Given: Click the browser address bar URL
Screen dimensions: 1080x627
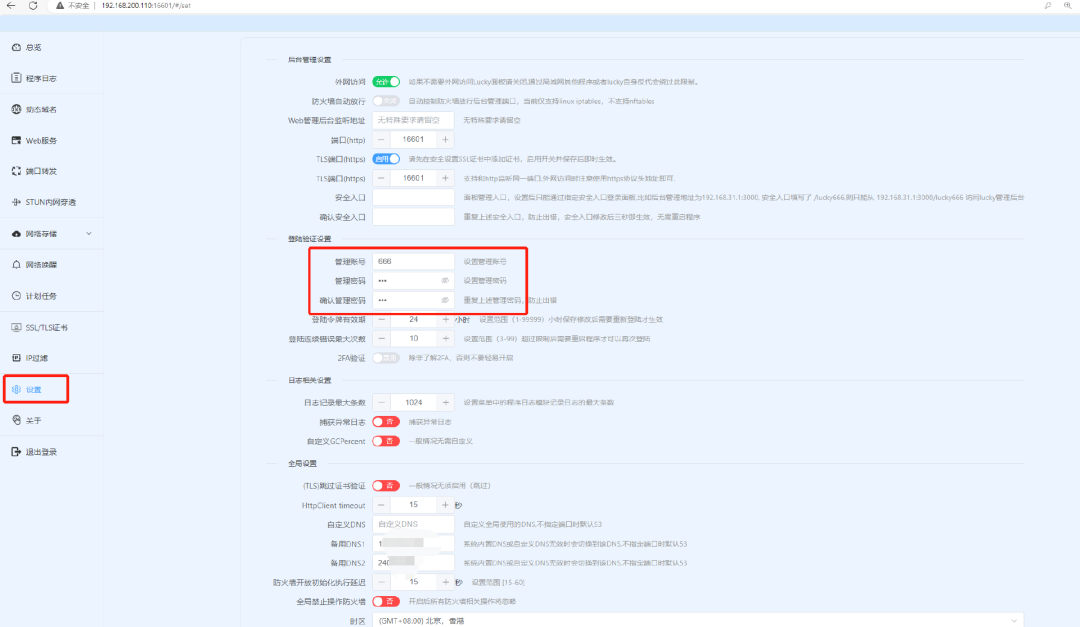Looking at the screenshot, I should point(146,6).
